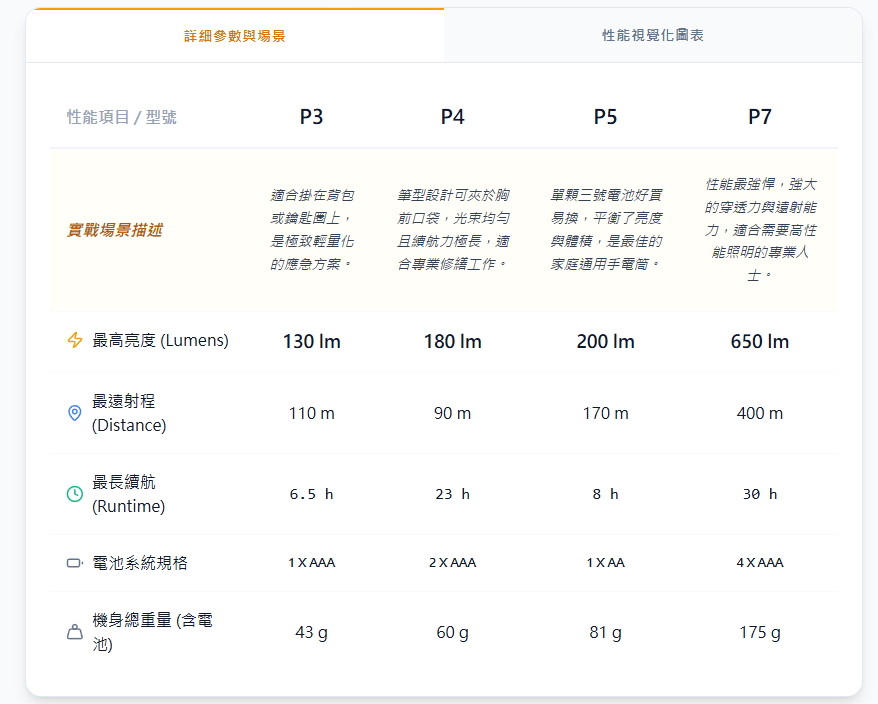Click the 1 X AA battery spec

605,563
